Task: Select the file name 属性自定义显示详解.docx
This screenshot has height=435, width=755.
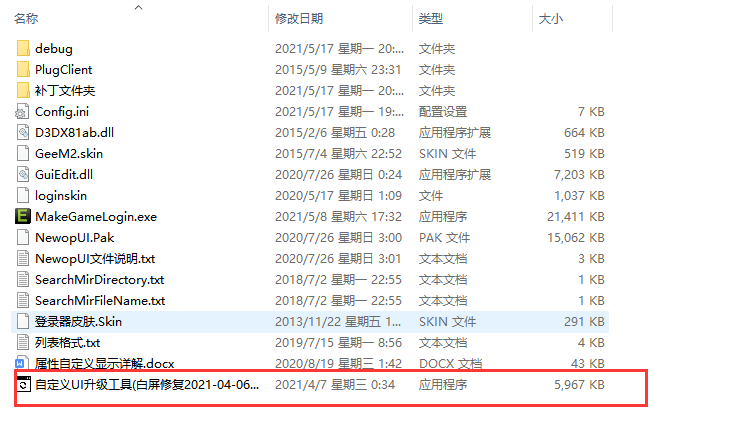Action: (104, 363)
